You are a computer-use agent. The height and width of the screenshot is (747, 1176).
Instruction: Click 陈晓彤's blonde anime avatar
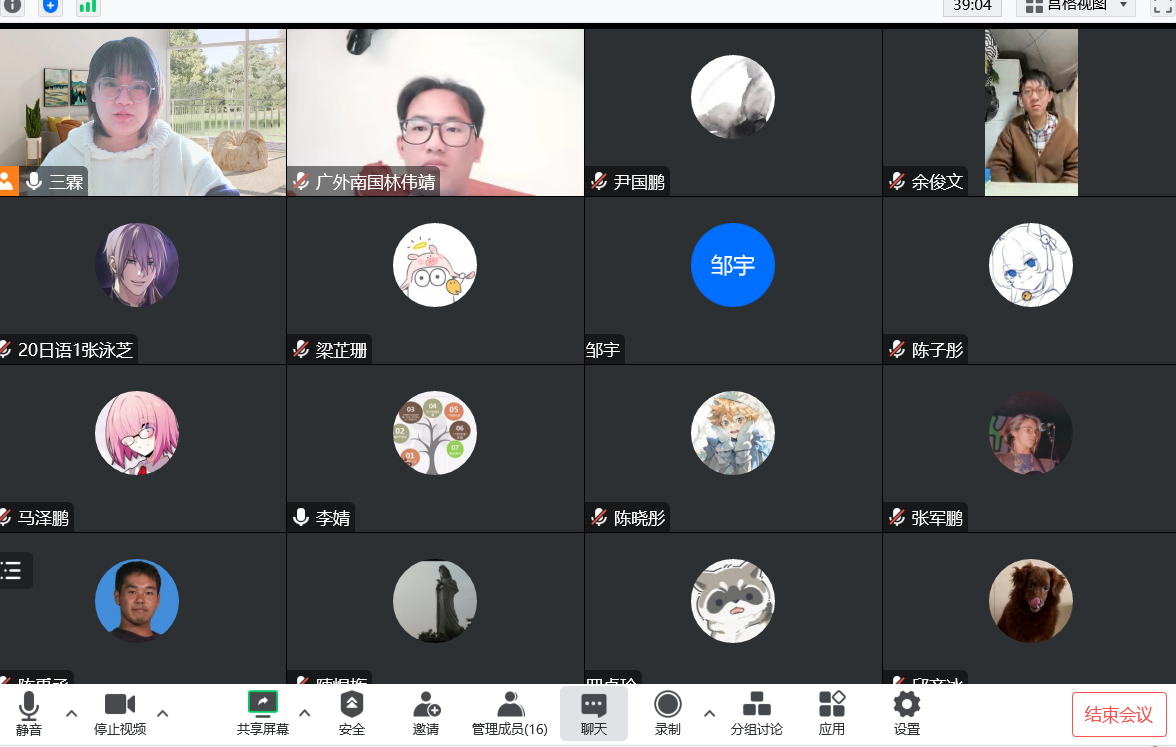click(x=733, y=433)
